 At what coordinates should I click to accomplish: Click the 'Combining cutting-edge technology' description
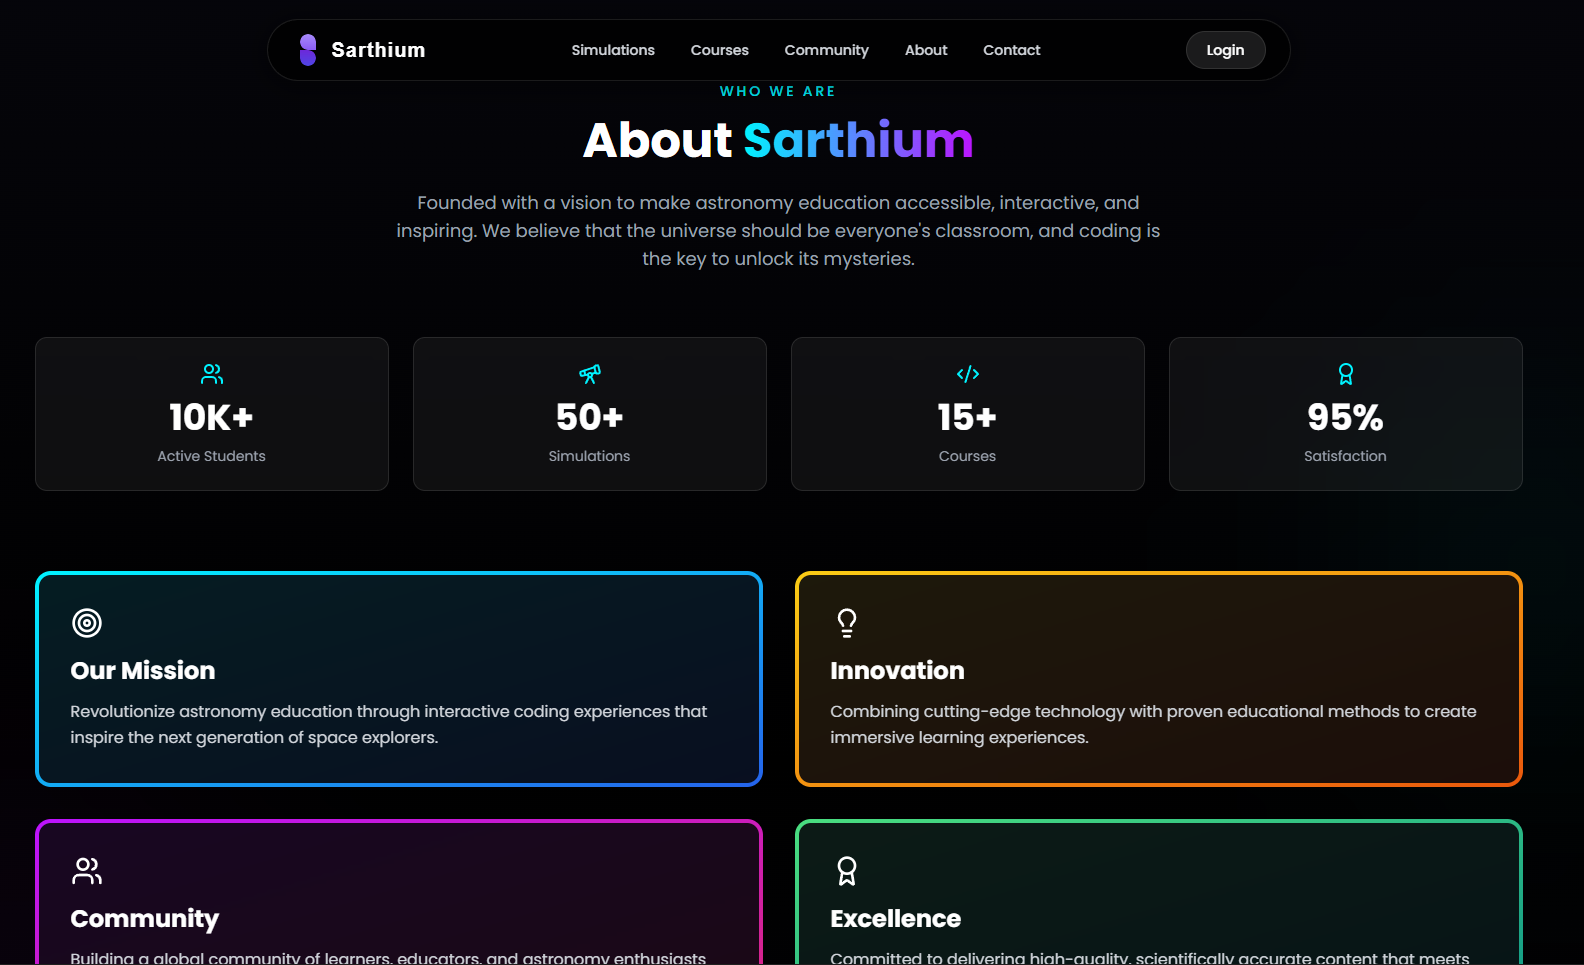tap(1153, 724)
